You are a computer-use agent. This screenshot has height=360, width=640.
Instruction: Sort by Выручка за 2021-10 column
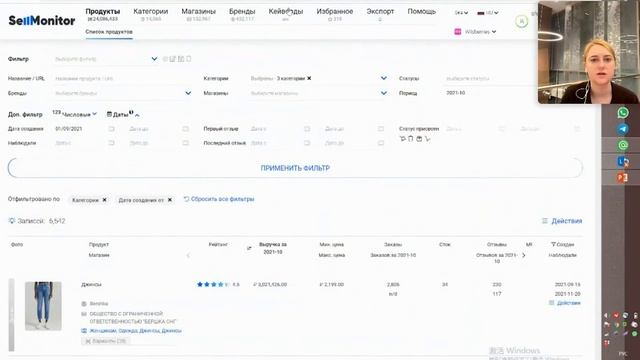273,248
